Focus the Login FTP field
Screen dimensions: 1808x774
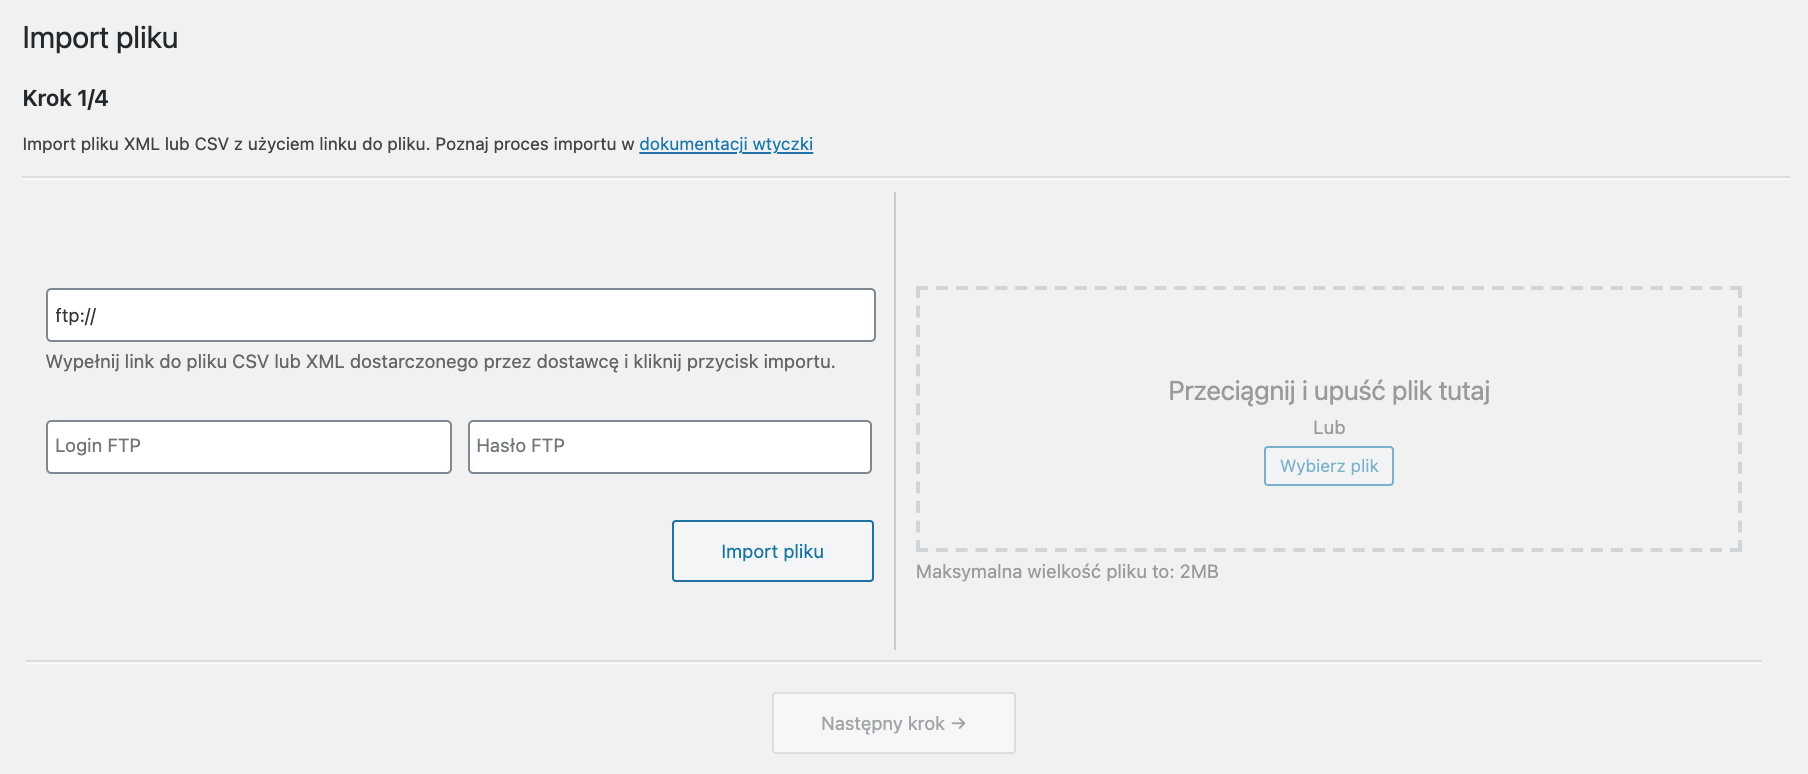[x=248, y=446]
